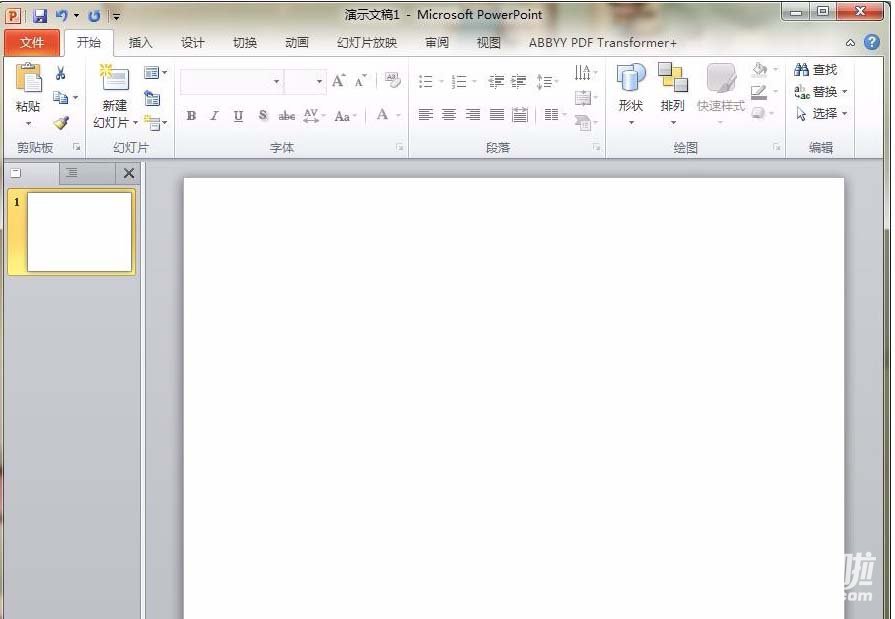895x619 pixels.
Task: Click the 替换 Replace button
Action: coord(821,91)
